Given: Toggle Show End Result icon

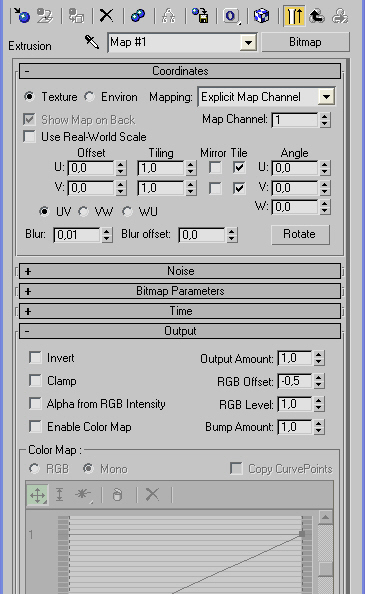Looking at the screenshot, I should 294,16.
